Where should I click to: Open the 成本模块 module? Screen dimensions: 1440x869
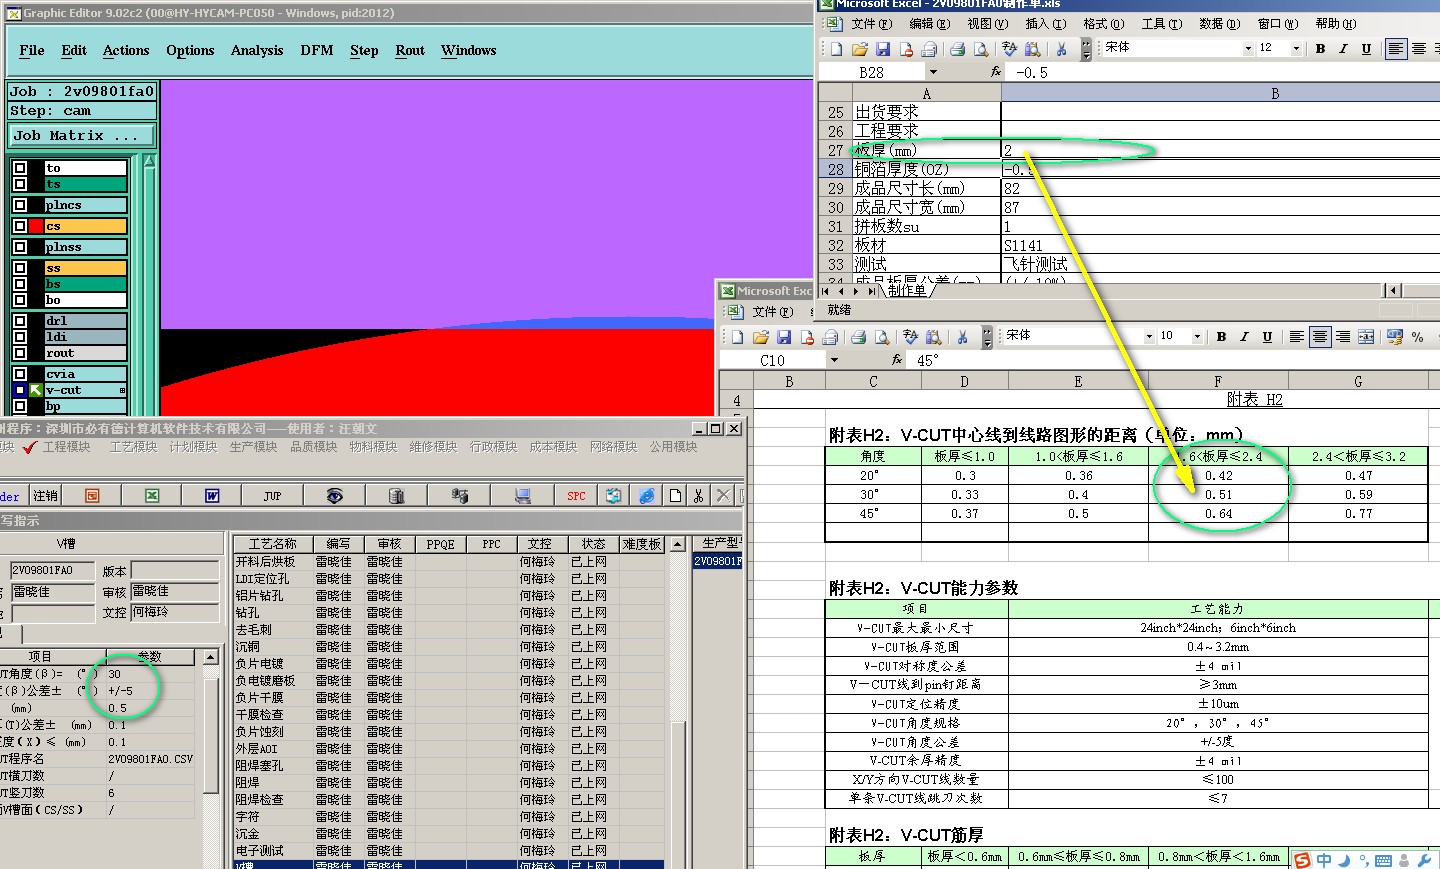tap(553, 447)
